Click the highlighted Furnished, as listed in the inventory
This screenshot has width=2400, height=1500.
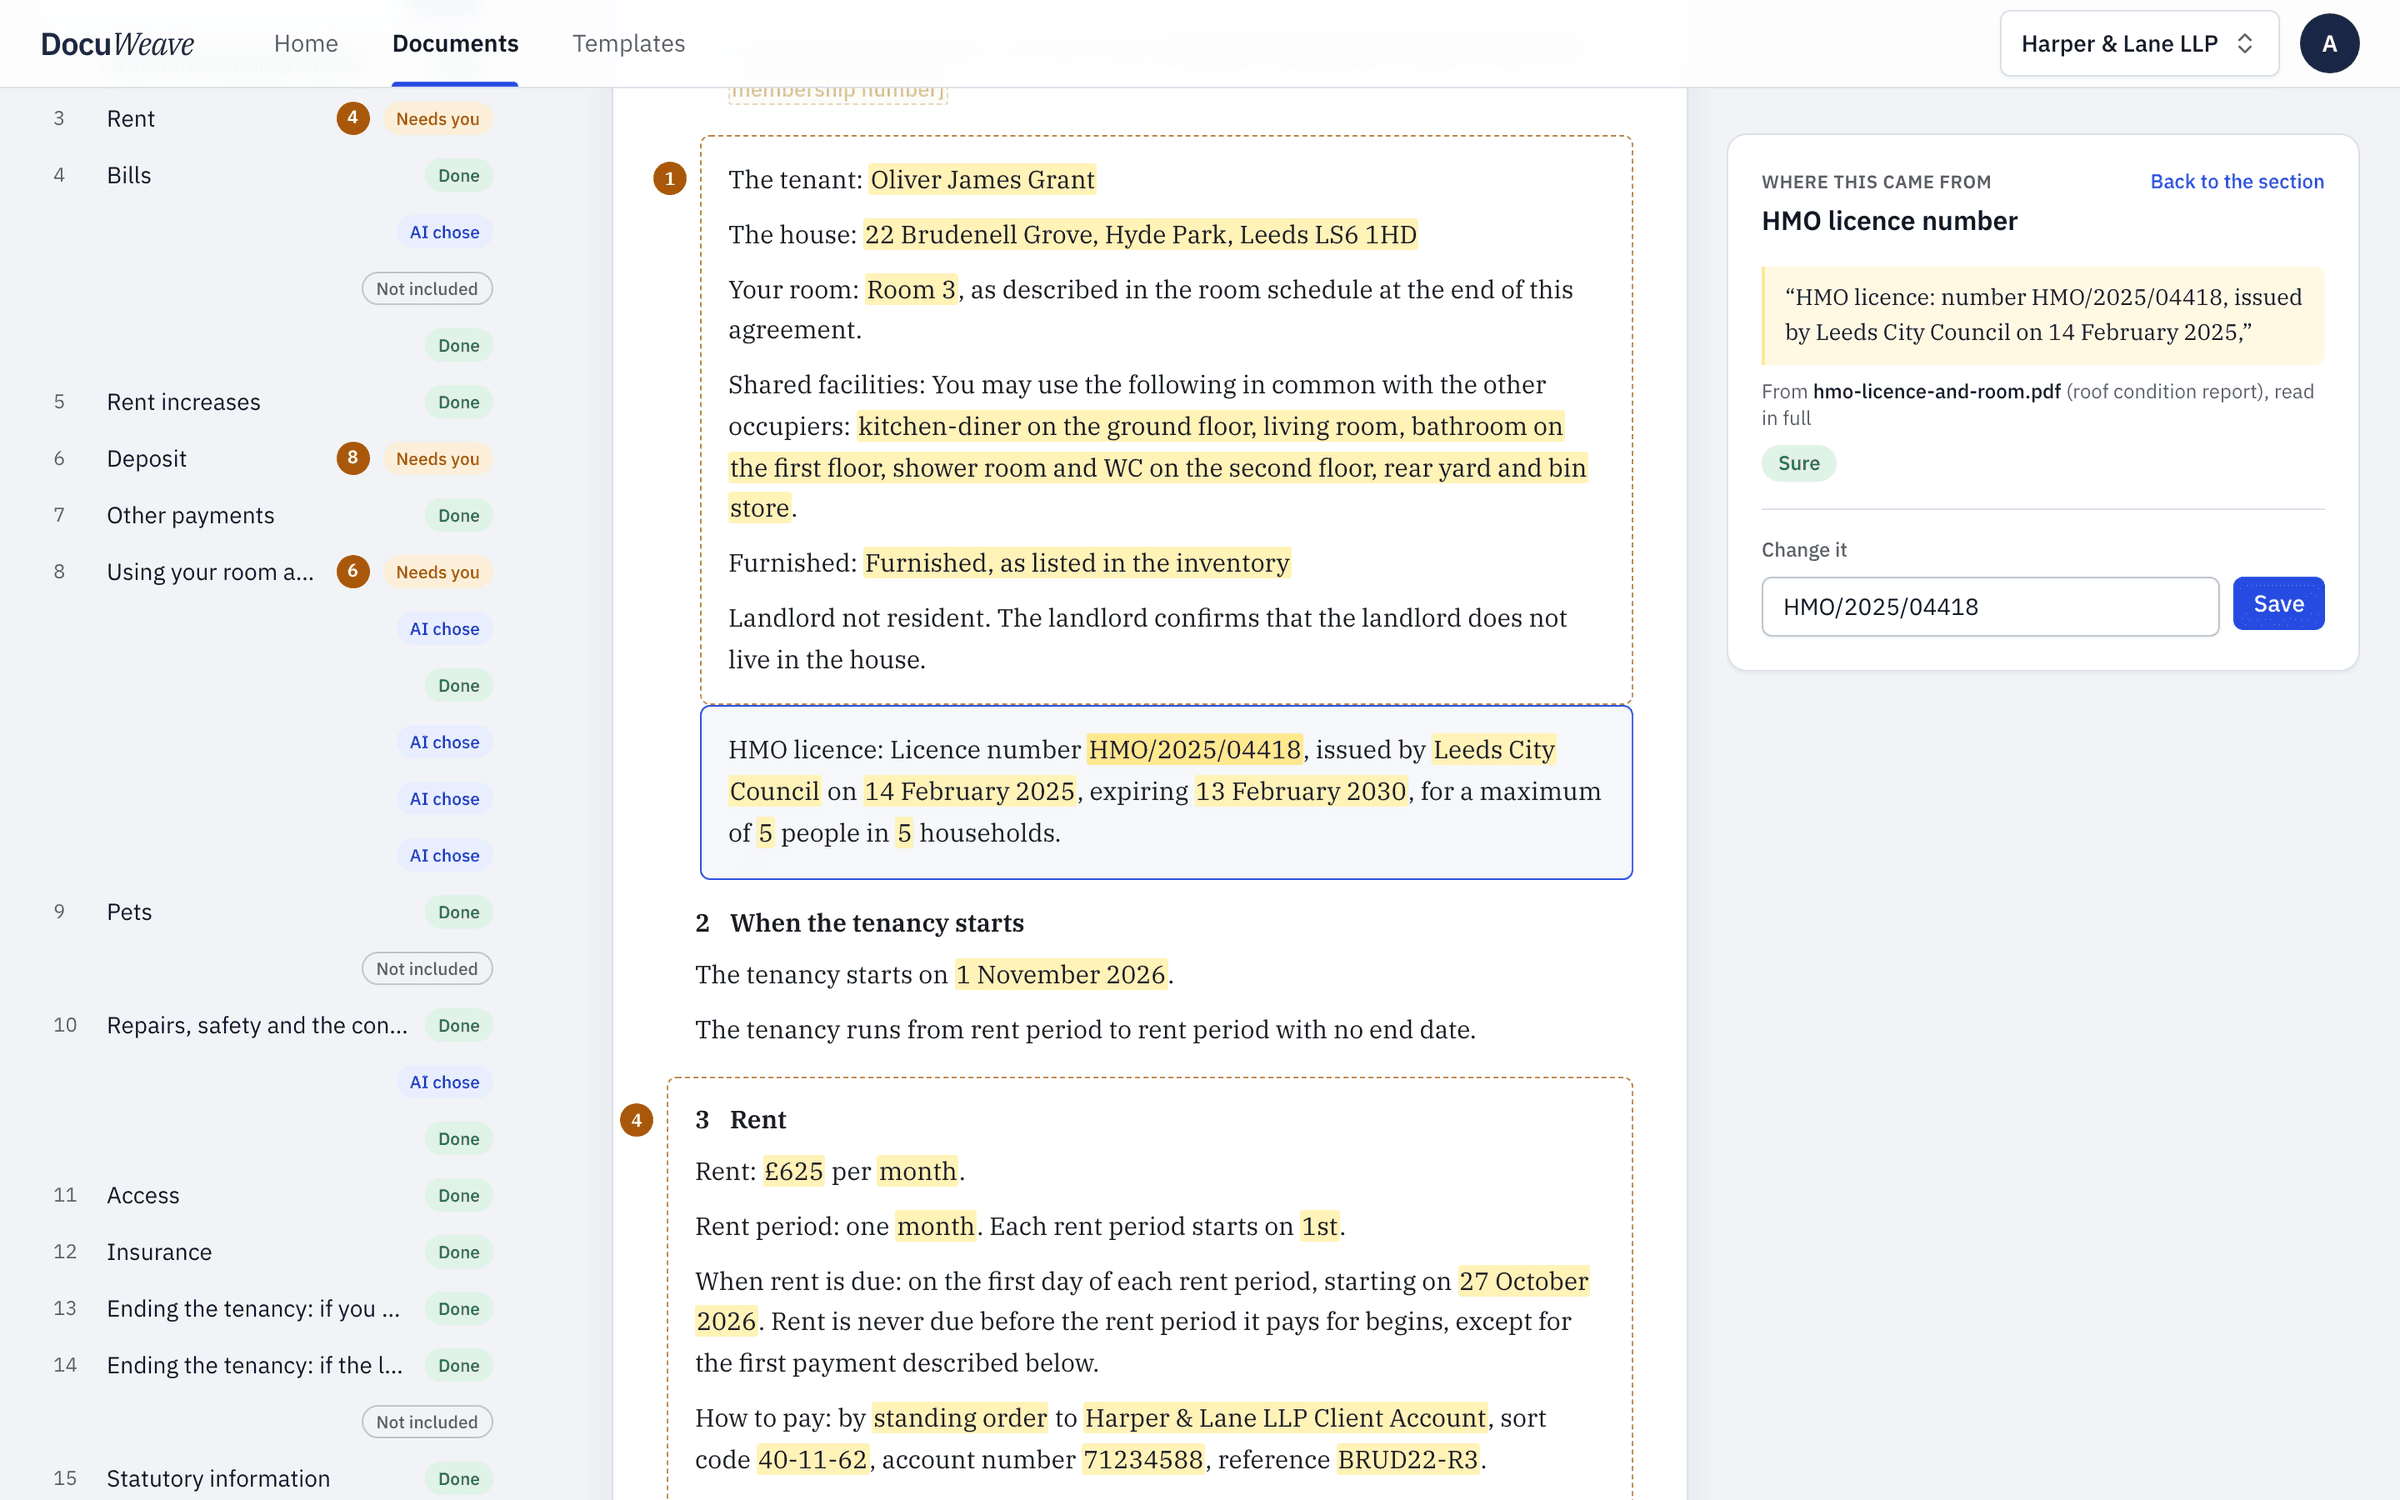(x=1077, y=563)
